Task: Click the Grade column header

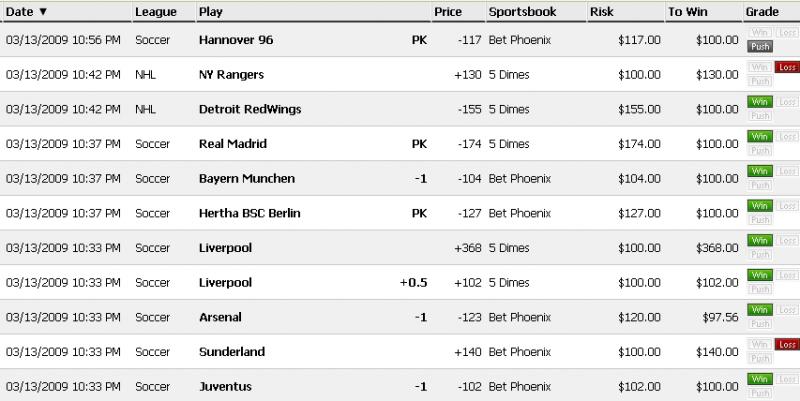Action: tap(761, 11)
